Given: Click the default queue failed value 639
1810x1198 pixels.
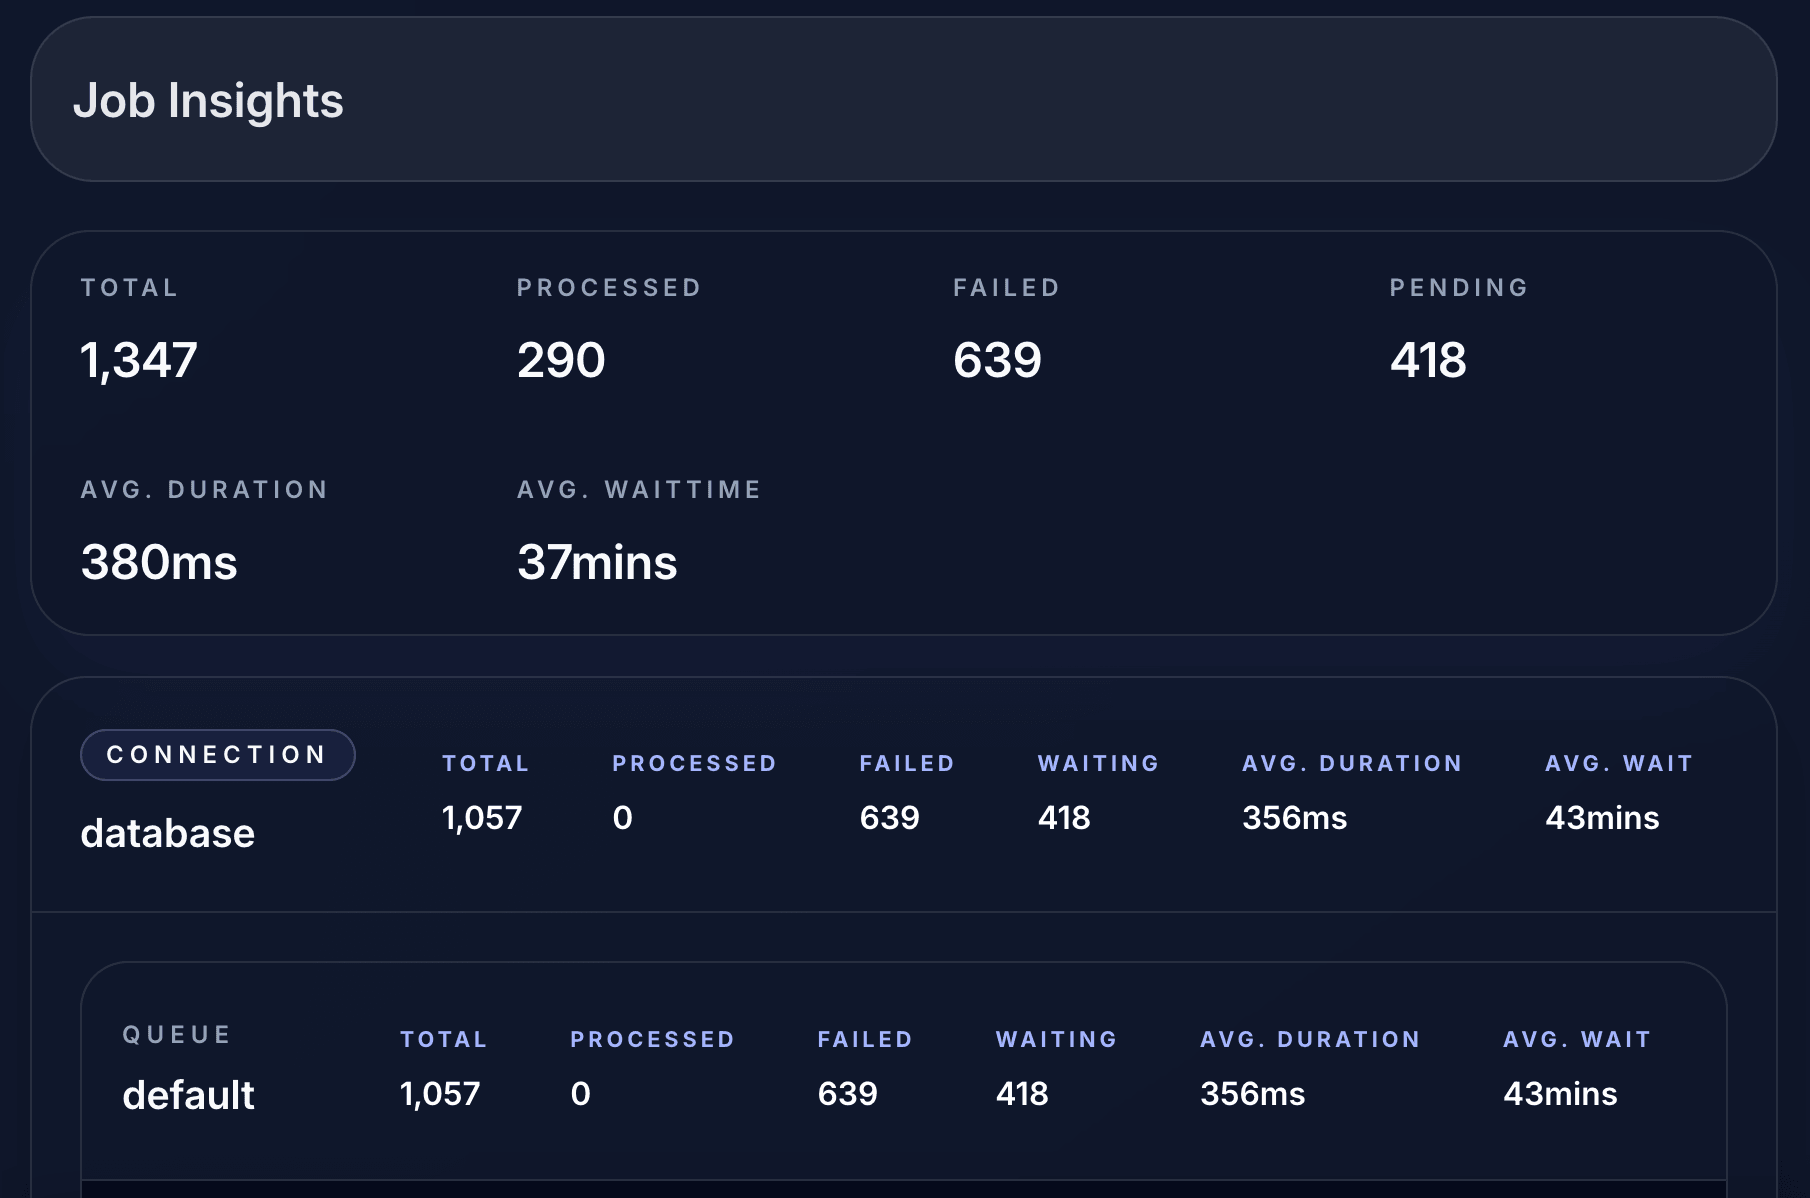Looking at the screenshot, I should coord(847,1094).
